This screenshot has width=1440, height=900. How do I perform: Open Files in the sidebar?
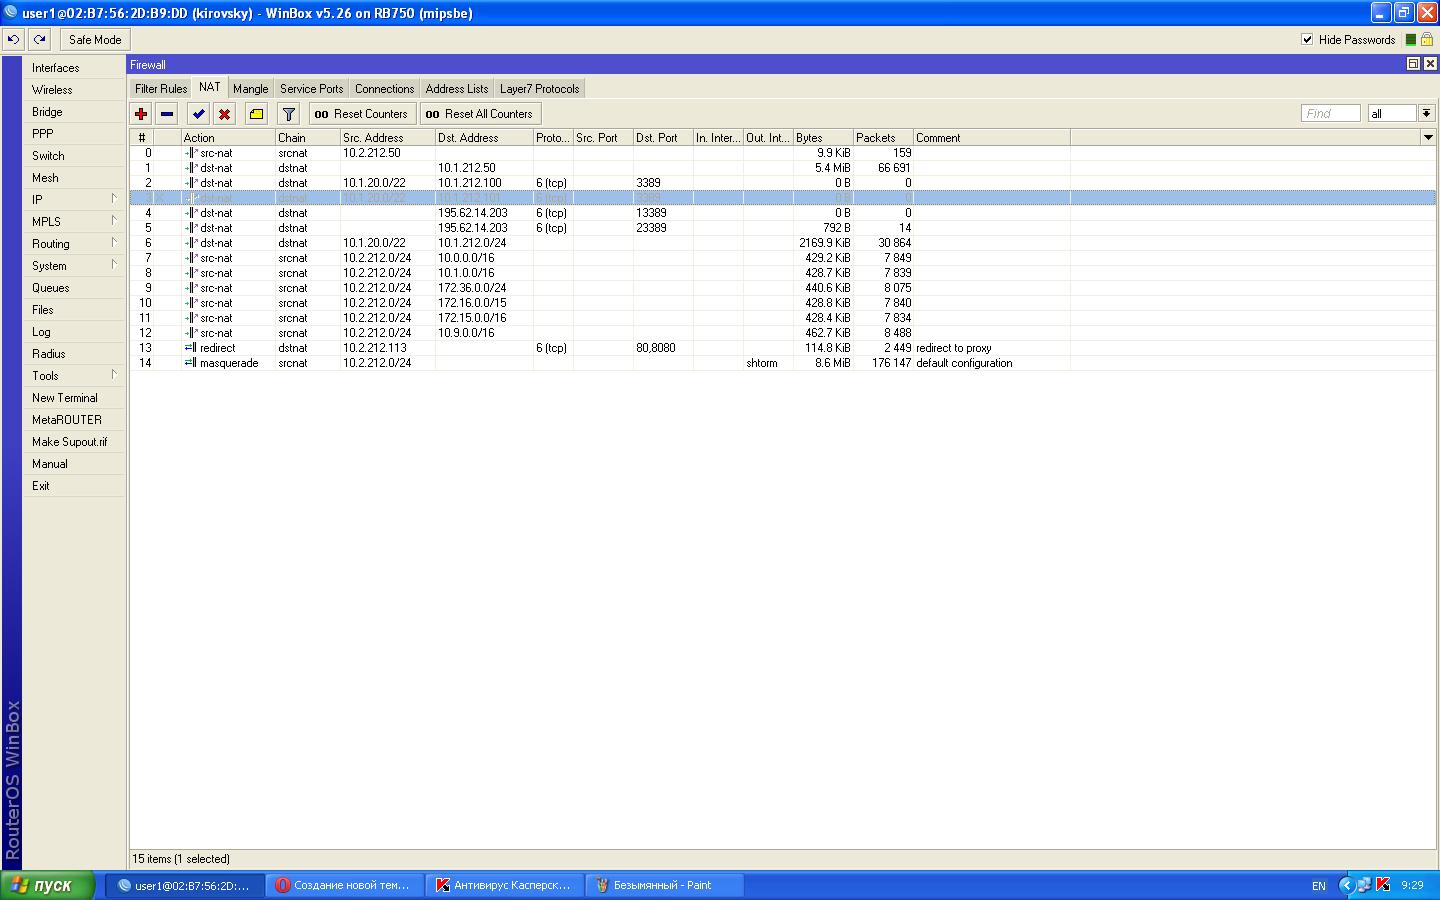75,310
